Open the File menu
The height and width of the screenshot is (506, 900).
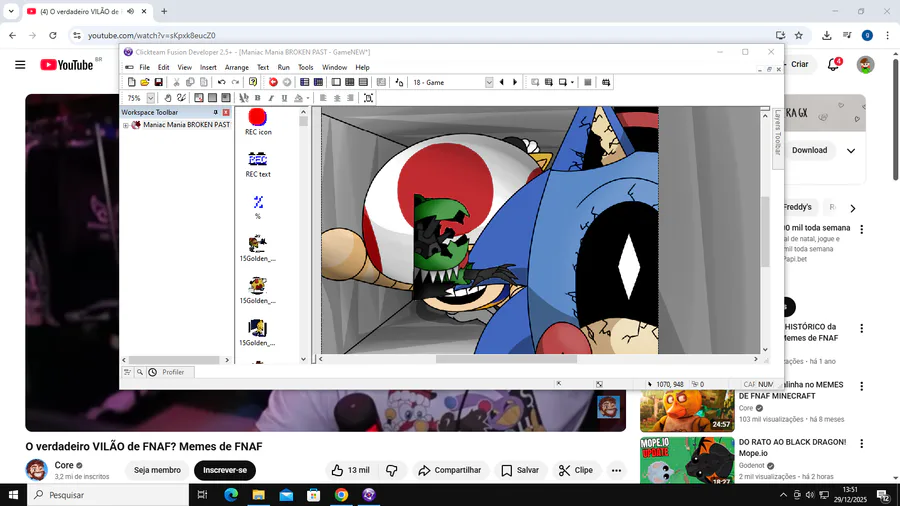(x=145, y=67)
